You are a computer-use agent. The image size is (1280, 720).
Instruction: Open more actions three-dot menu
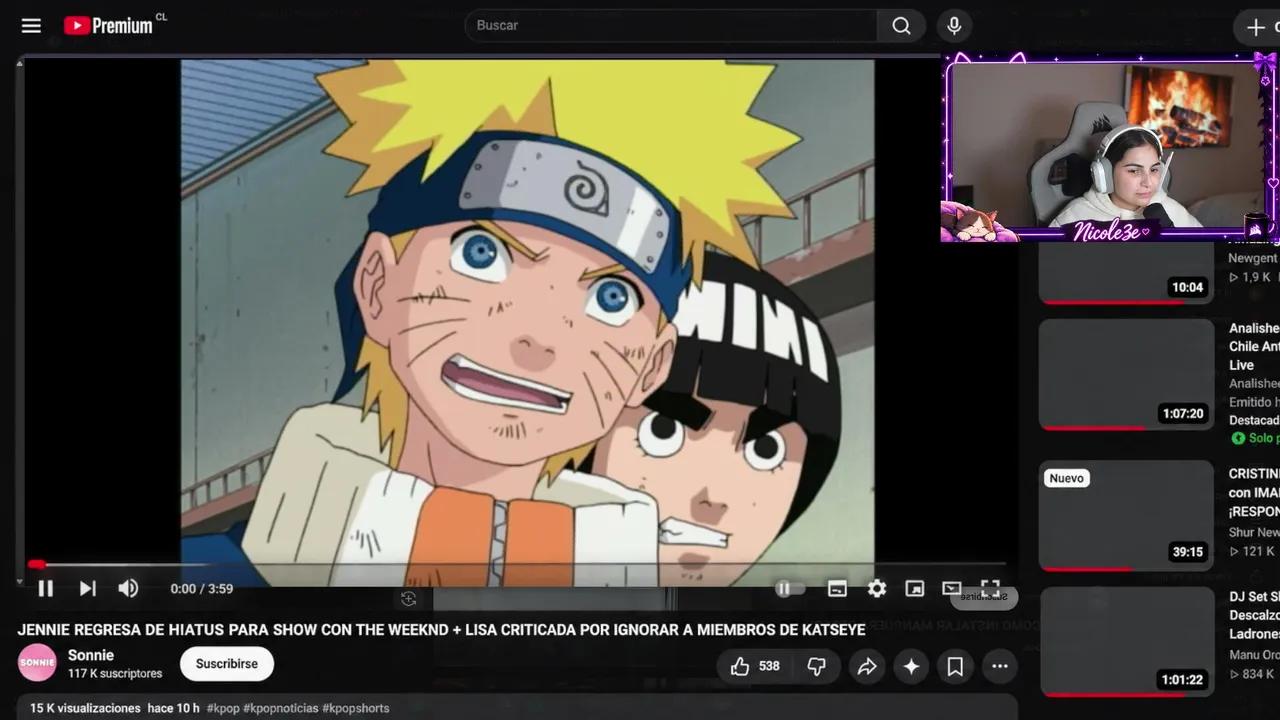[x=1000, y=666]
